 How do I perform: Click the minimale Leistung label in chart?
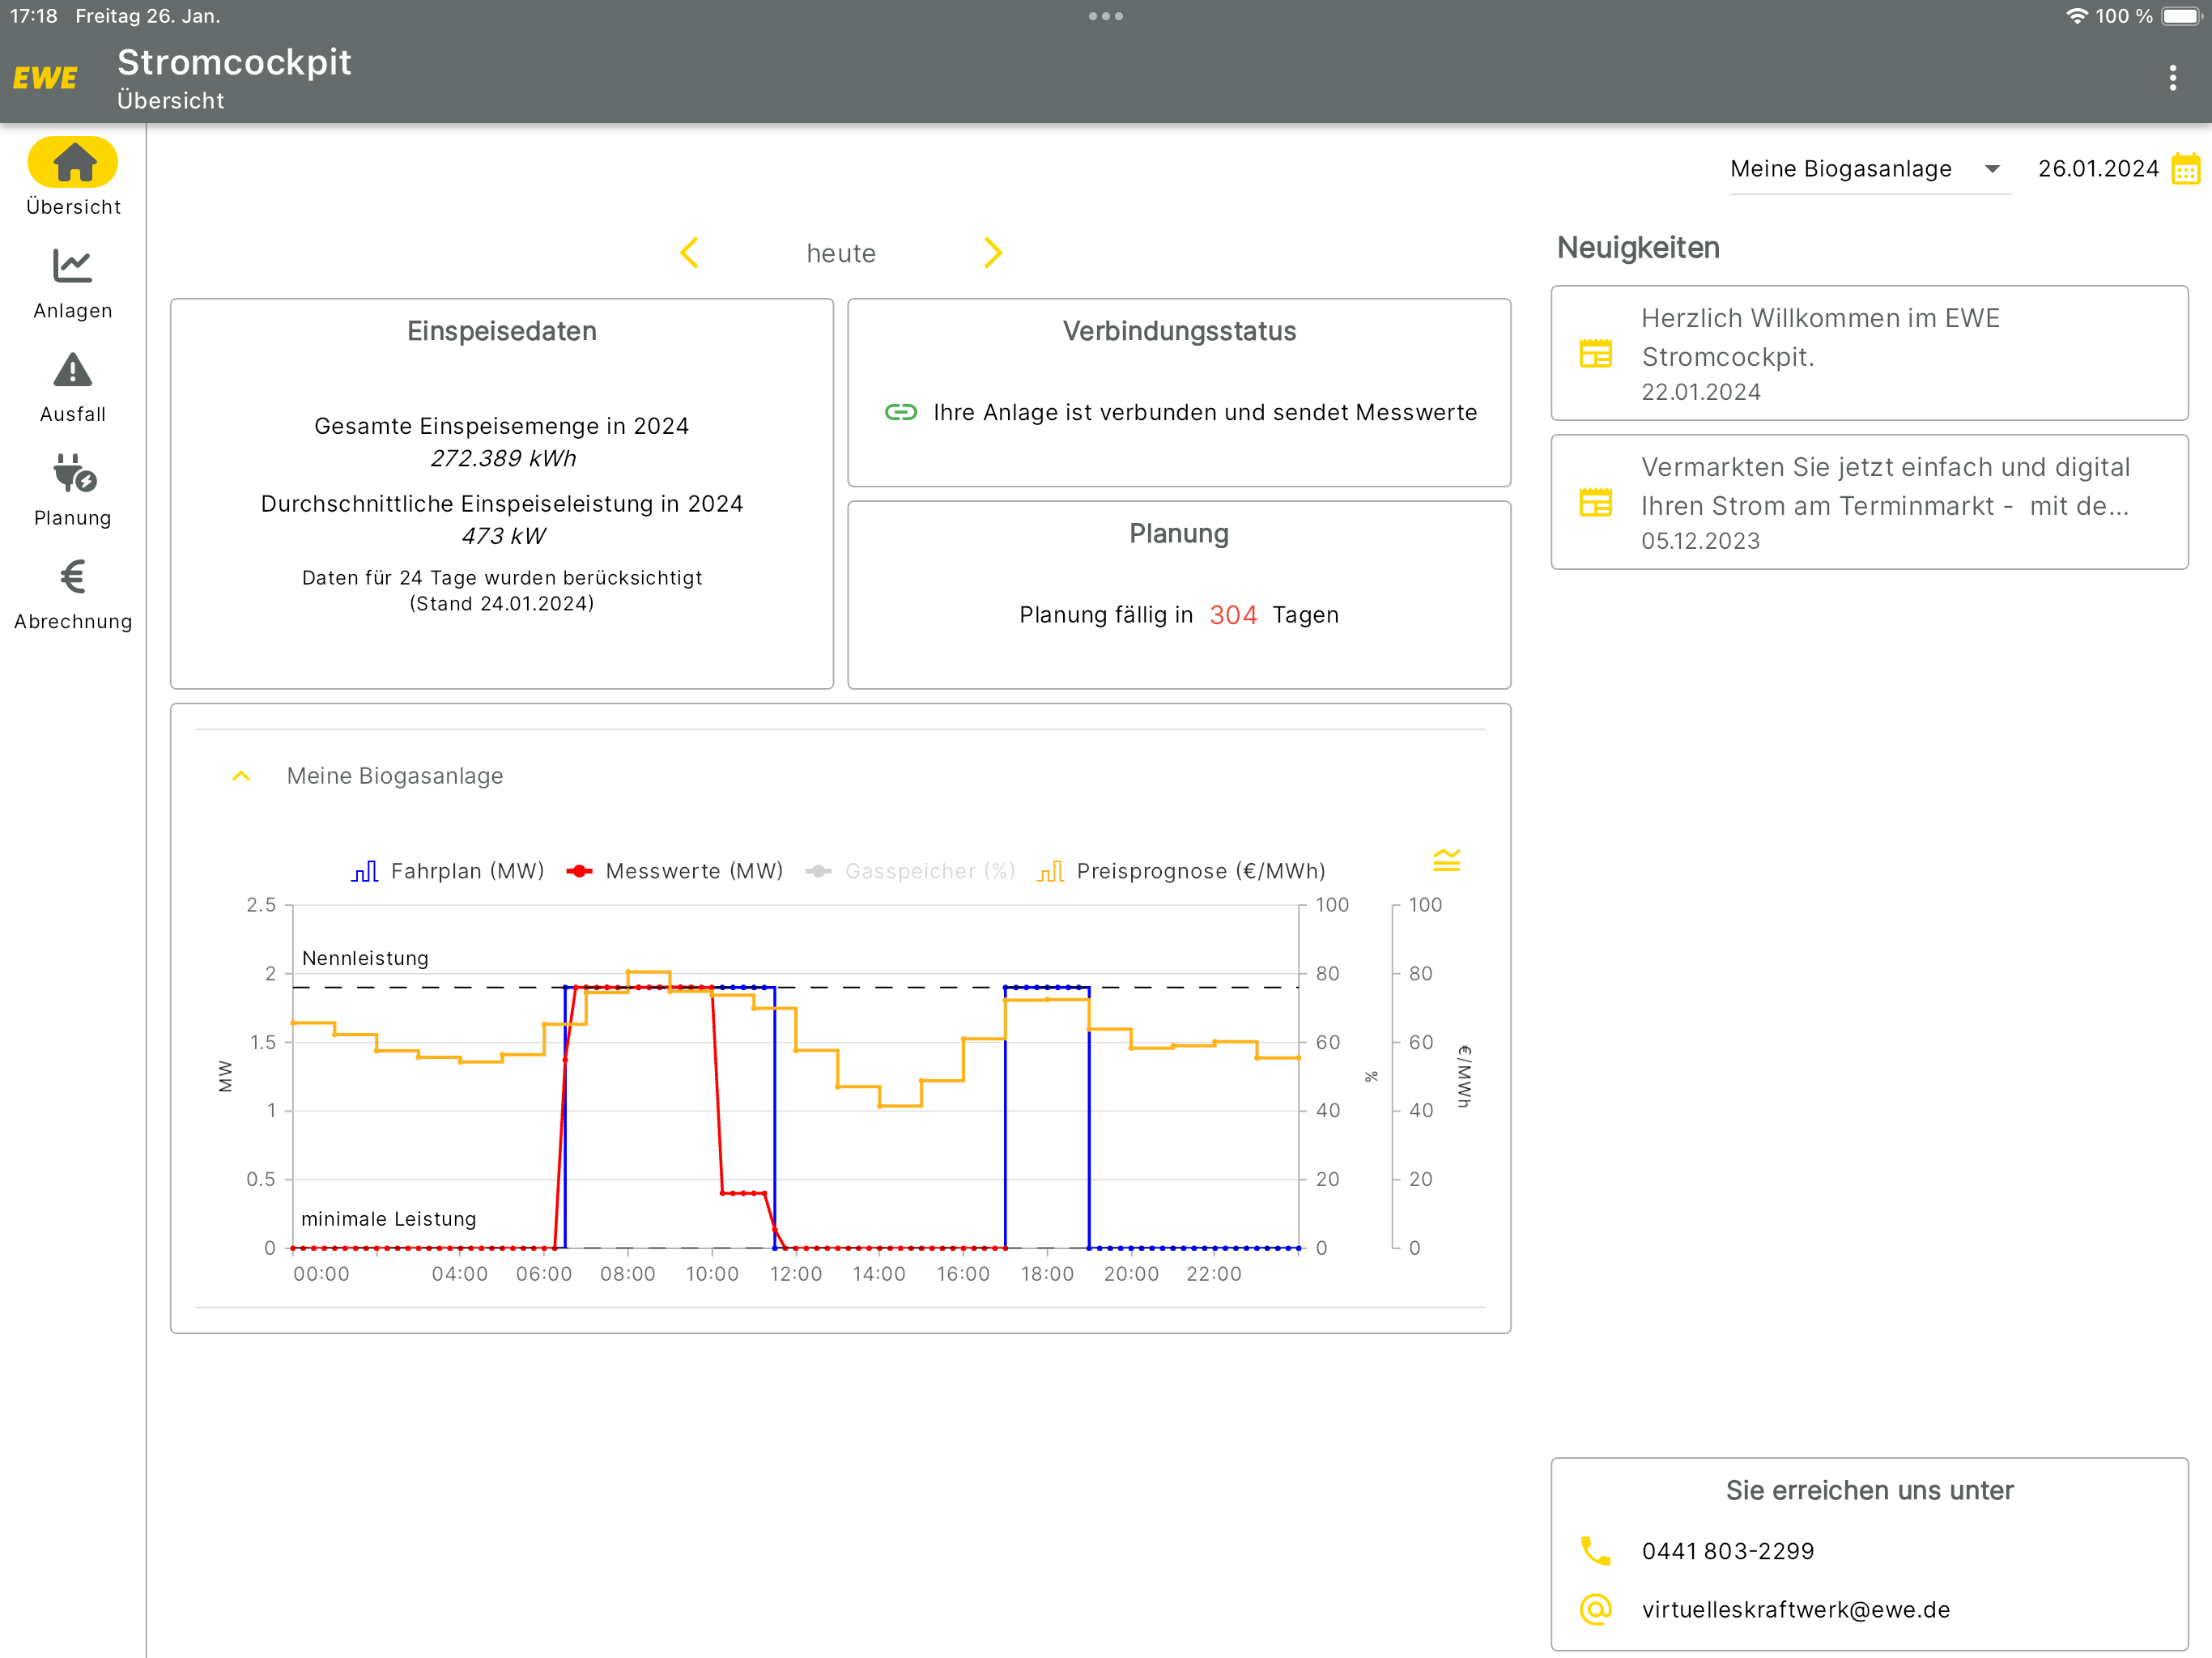pyautogui.click(x=388, y=1219)
